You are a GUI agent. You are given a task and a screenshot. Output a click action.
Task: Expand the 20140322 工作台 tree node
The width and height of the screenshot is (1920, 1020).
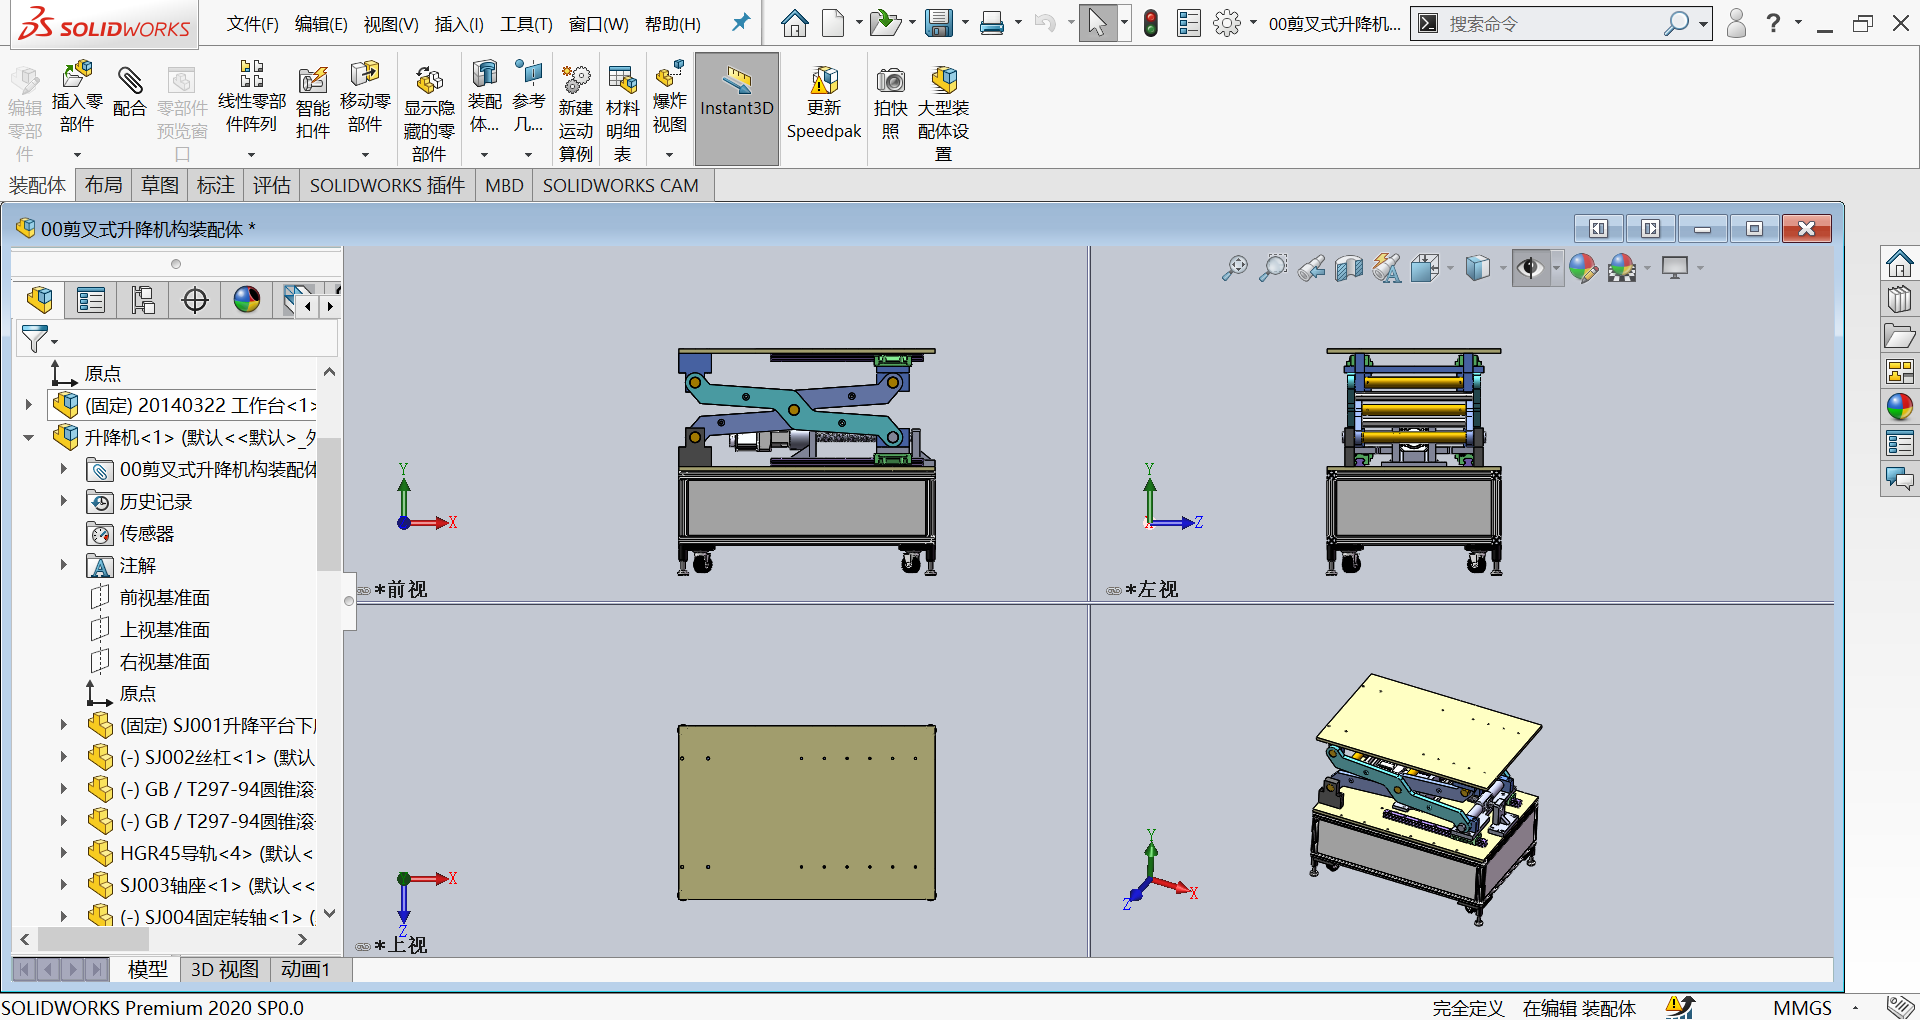point(28,405)
